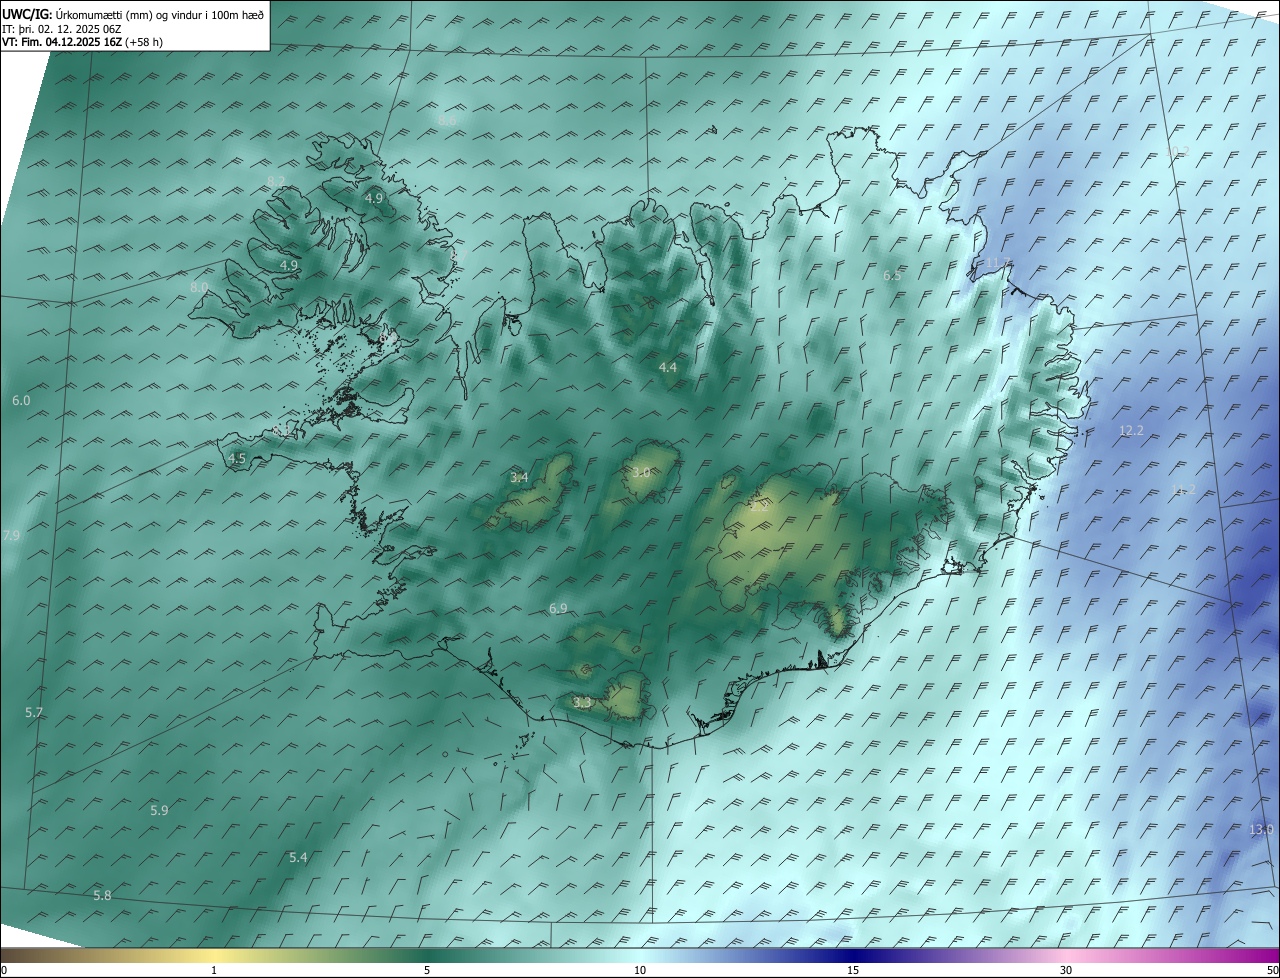Click the 5.7 value label on the map

click(34, 713)
